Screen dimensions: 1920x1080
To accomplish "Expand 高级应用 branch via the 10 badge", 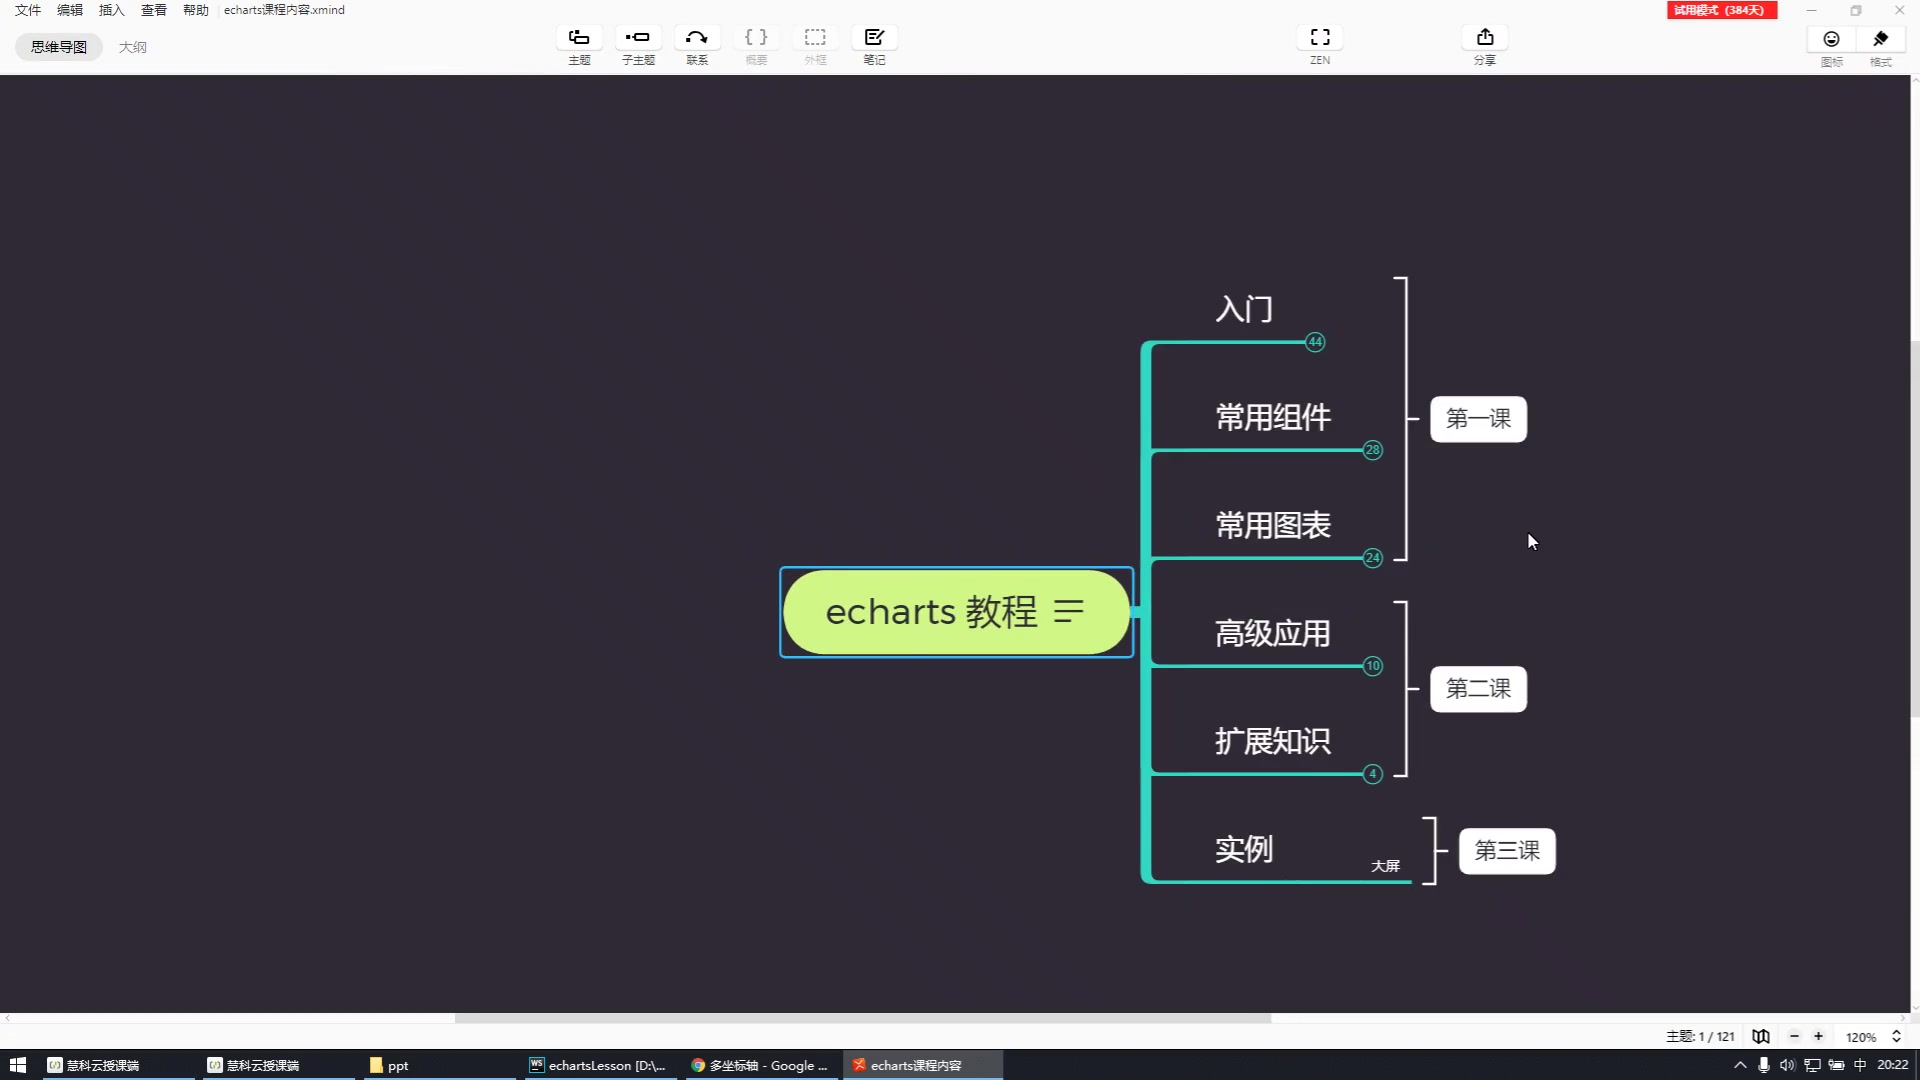I will pyautogui.click(x=1373, y=666).
